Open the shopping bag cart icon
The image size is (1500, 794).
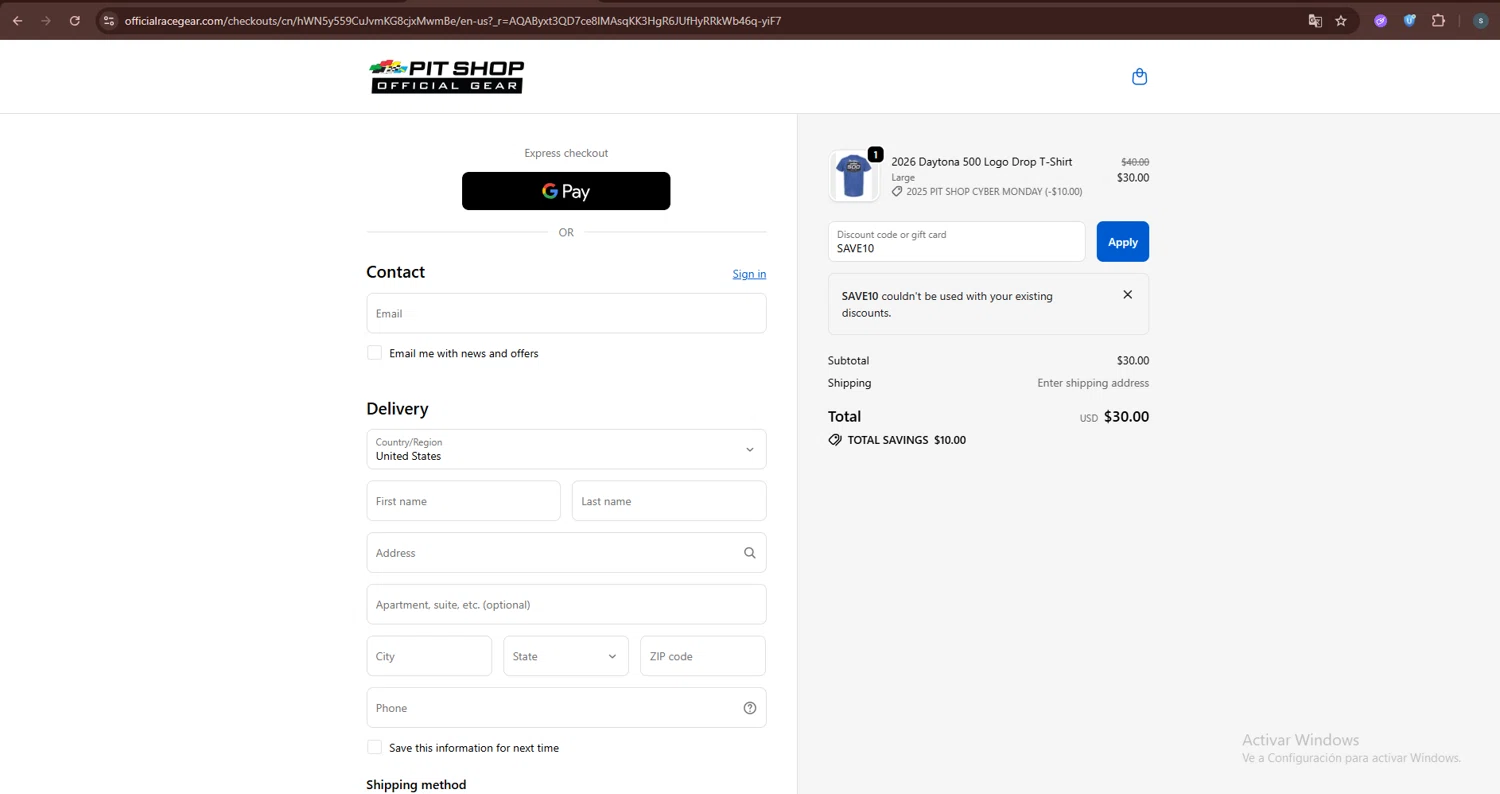[x=1139, y=77]
